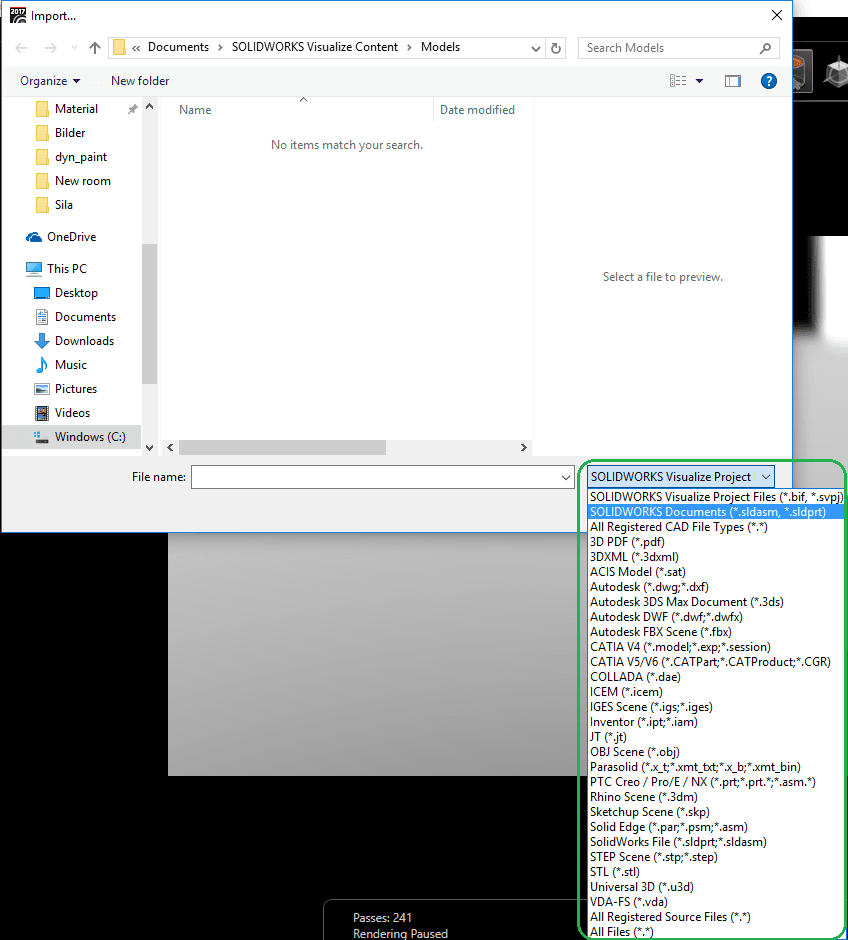
Task: Open the Organize dropdown menu
Action: [x=50, y=81]
